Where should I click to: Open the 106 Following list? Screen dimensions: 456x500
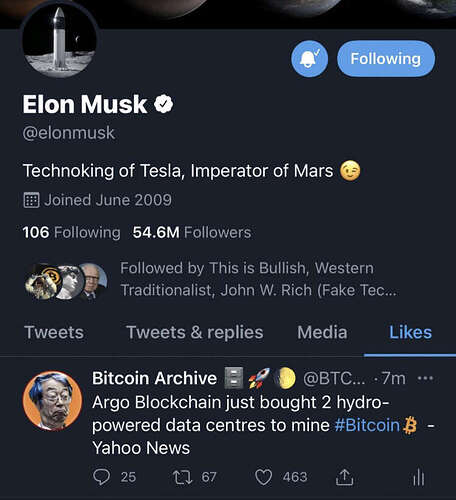(71, 232)
